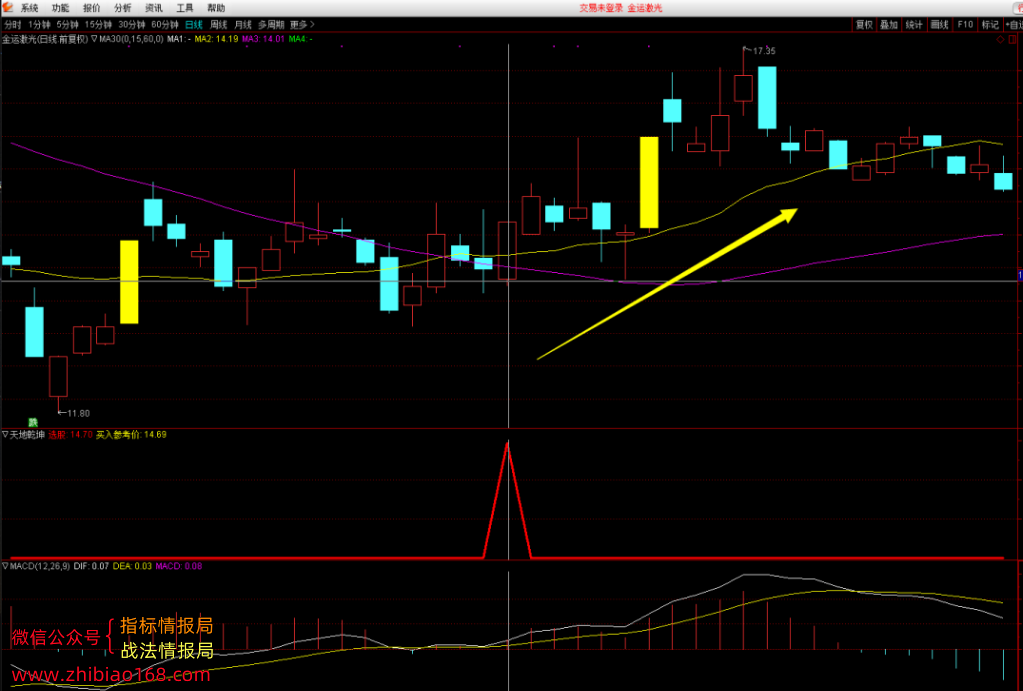
Task: Open the 报价 menu
Action: click(92, 8)
